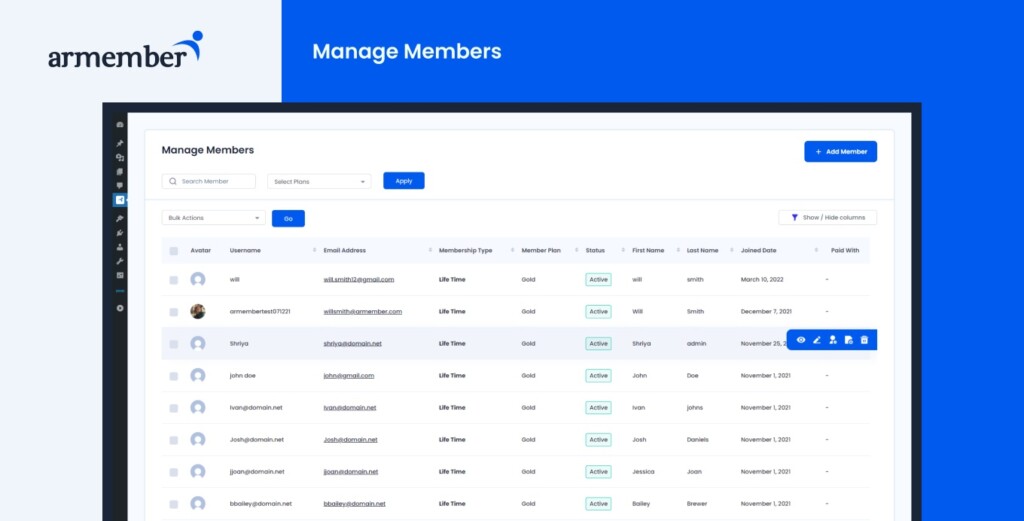
Task: Click the Go button for bulk actions
Action: coord(288,218)
